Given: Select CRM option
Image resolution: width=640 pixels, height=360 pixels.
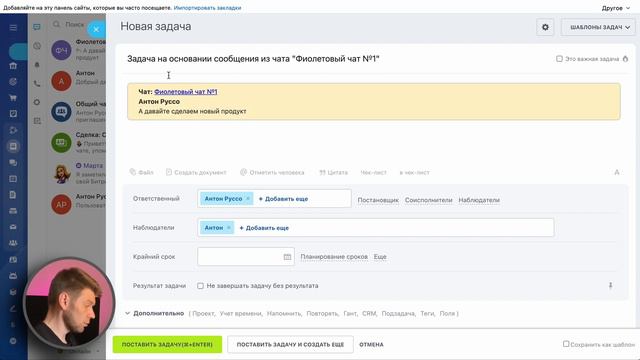Looking at the screenshot, I should (369, 313).
